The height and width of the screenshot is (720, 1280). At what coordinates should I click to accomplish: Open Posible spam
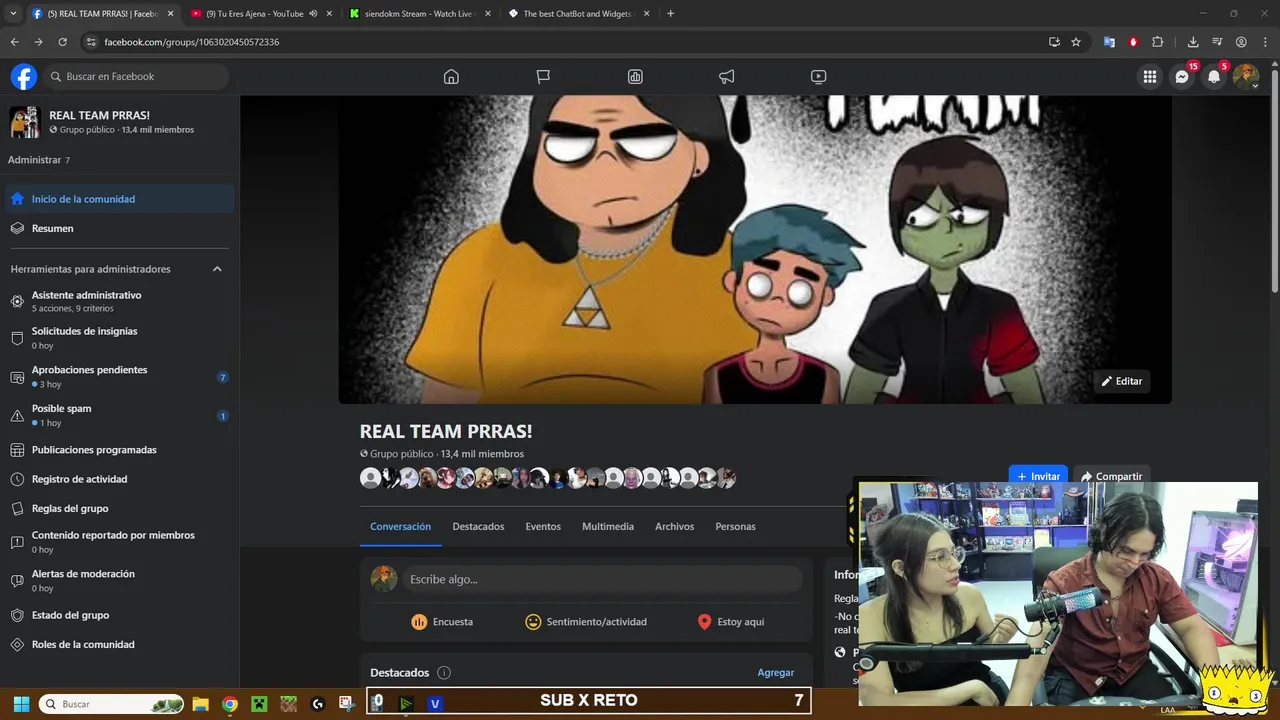[x=119, y=415]
